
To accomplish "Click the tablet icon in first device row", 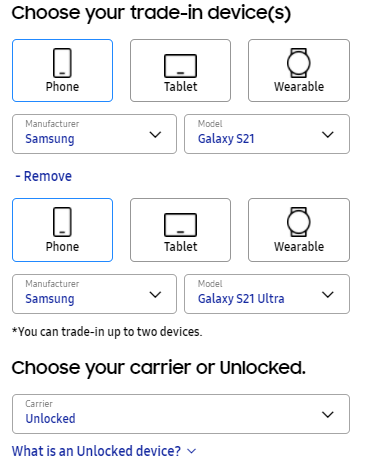I will tap(180, 66).
